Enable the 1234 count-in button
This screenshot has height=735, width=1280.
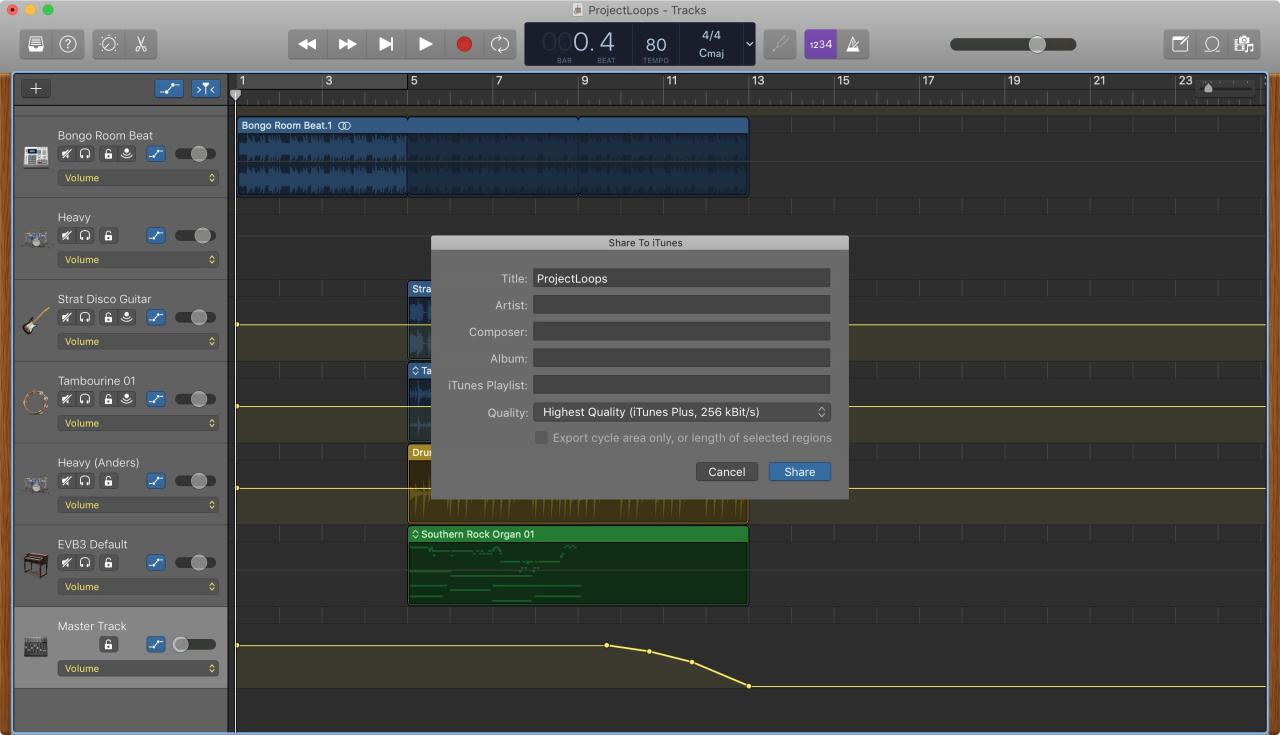[x=820, y=44]
